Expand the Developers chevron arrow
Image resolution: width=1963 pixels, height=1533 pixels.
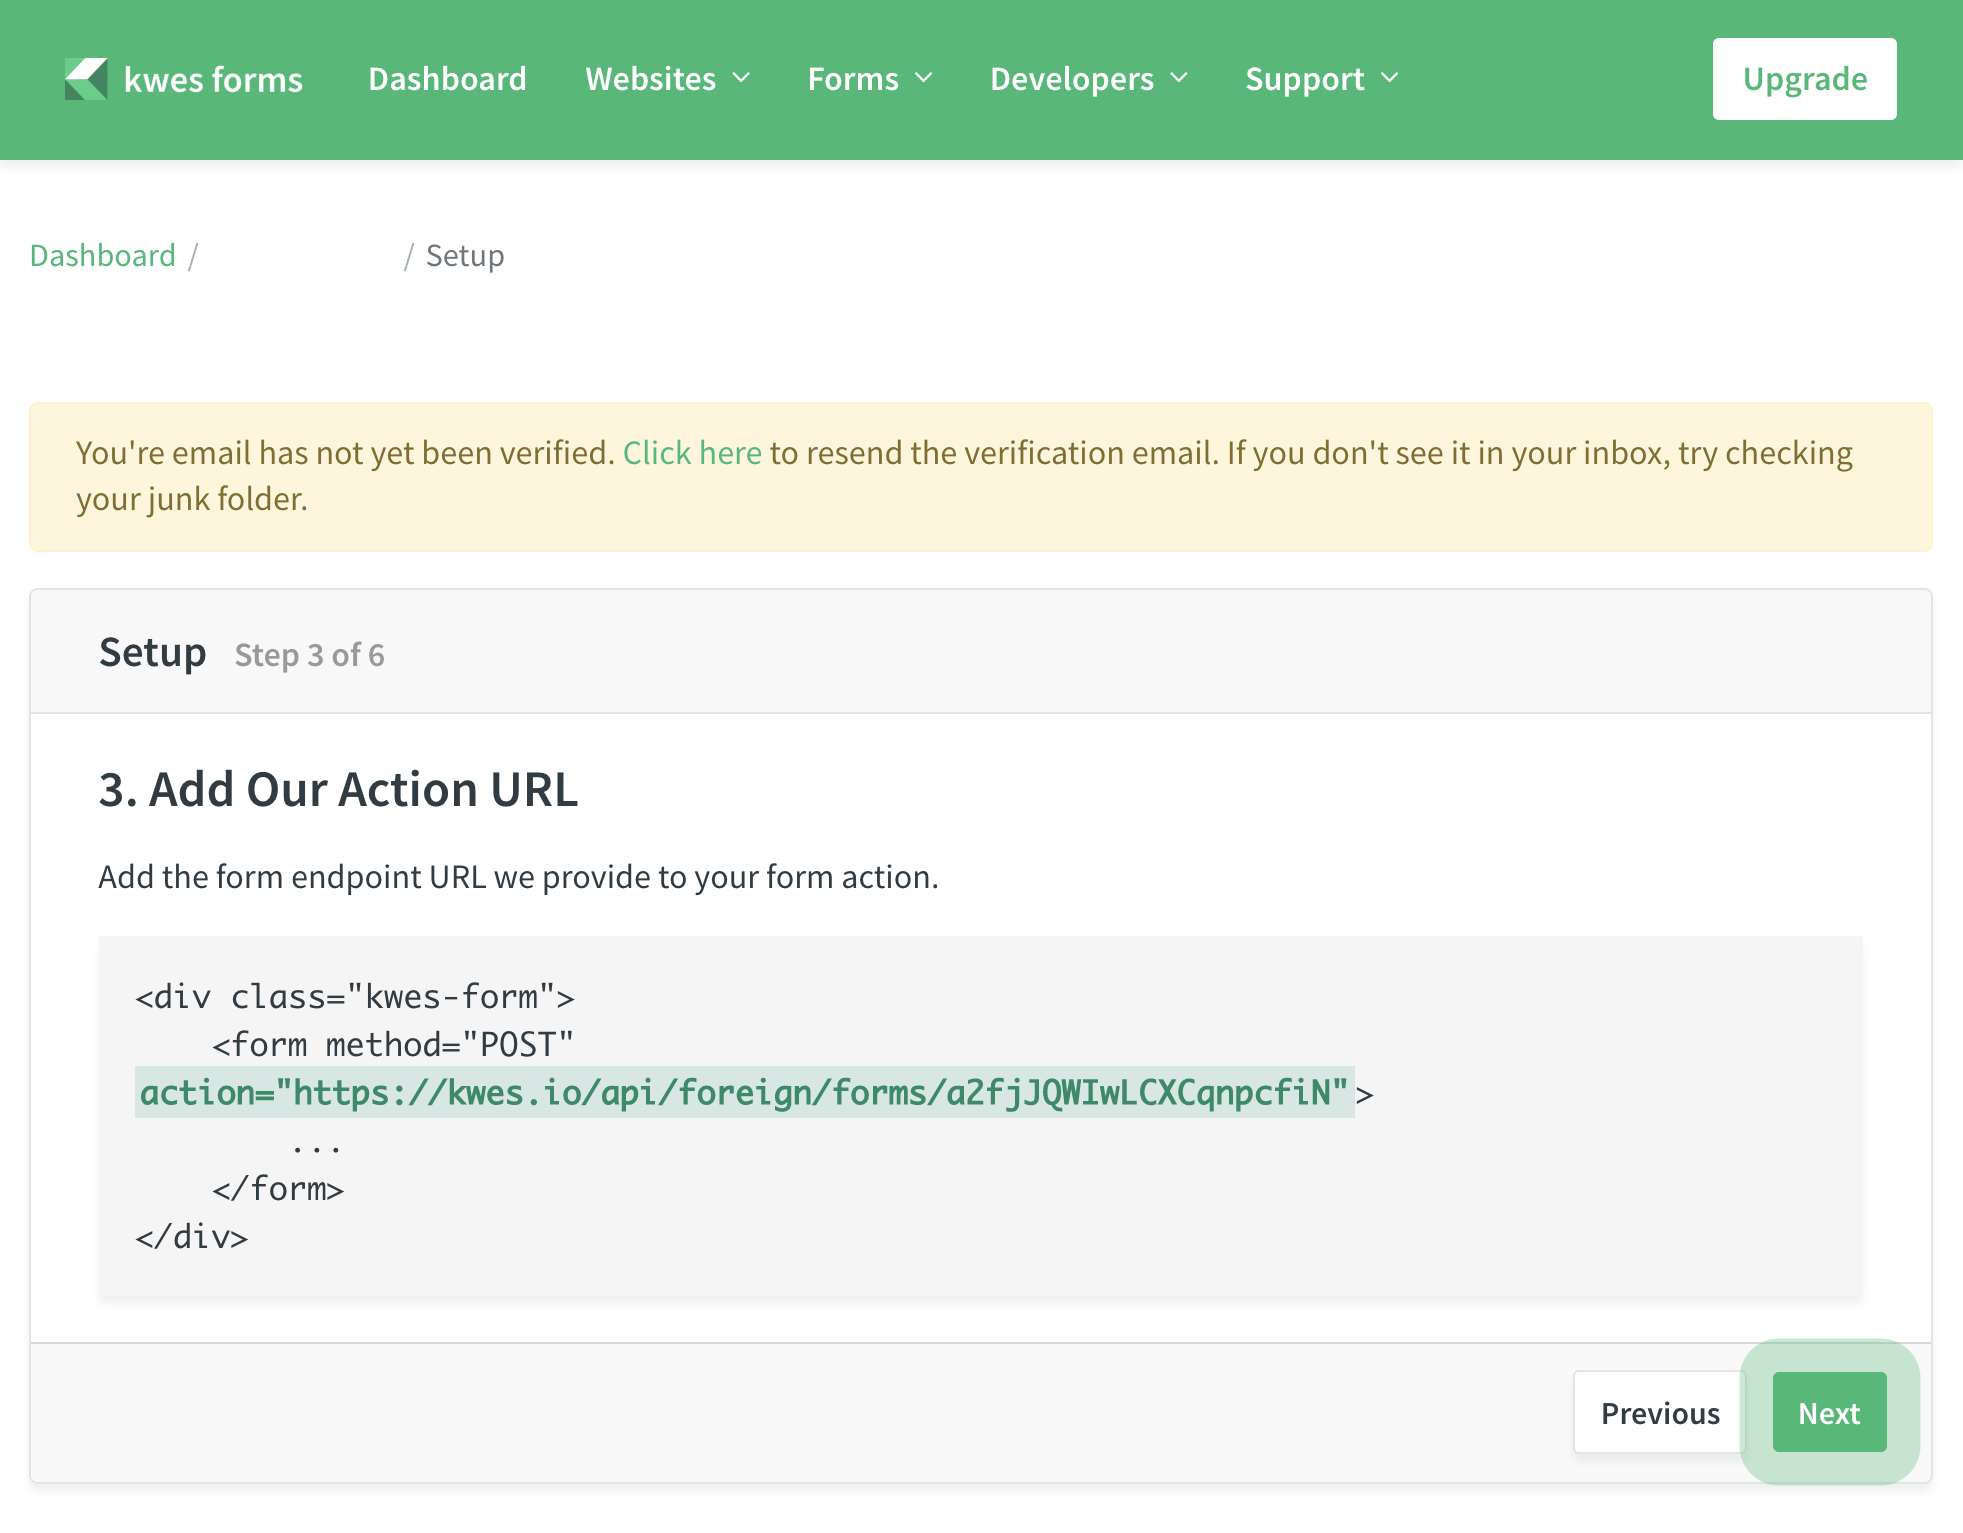click(x=1179, y=78)
